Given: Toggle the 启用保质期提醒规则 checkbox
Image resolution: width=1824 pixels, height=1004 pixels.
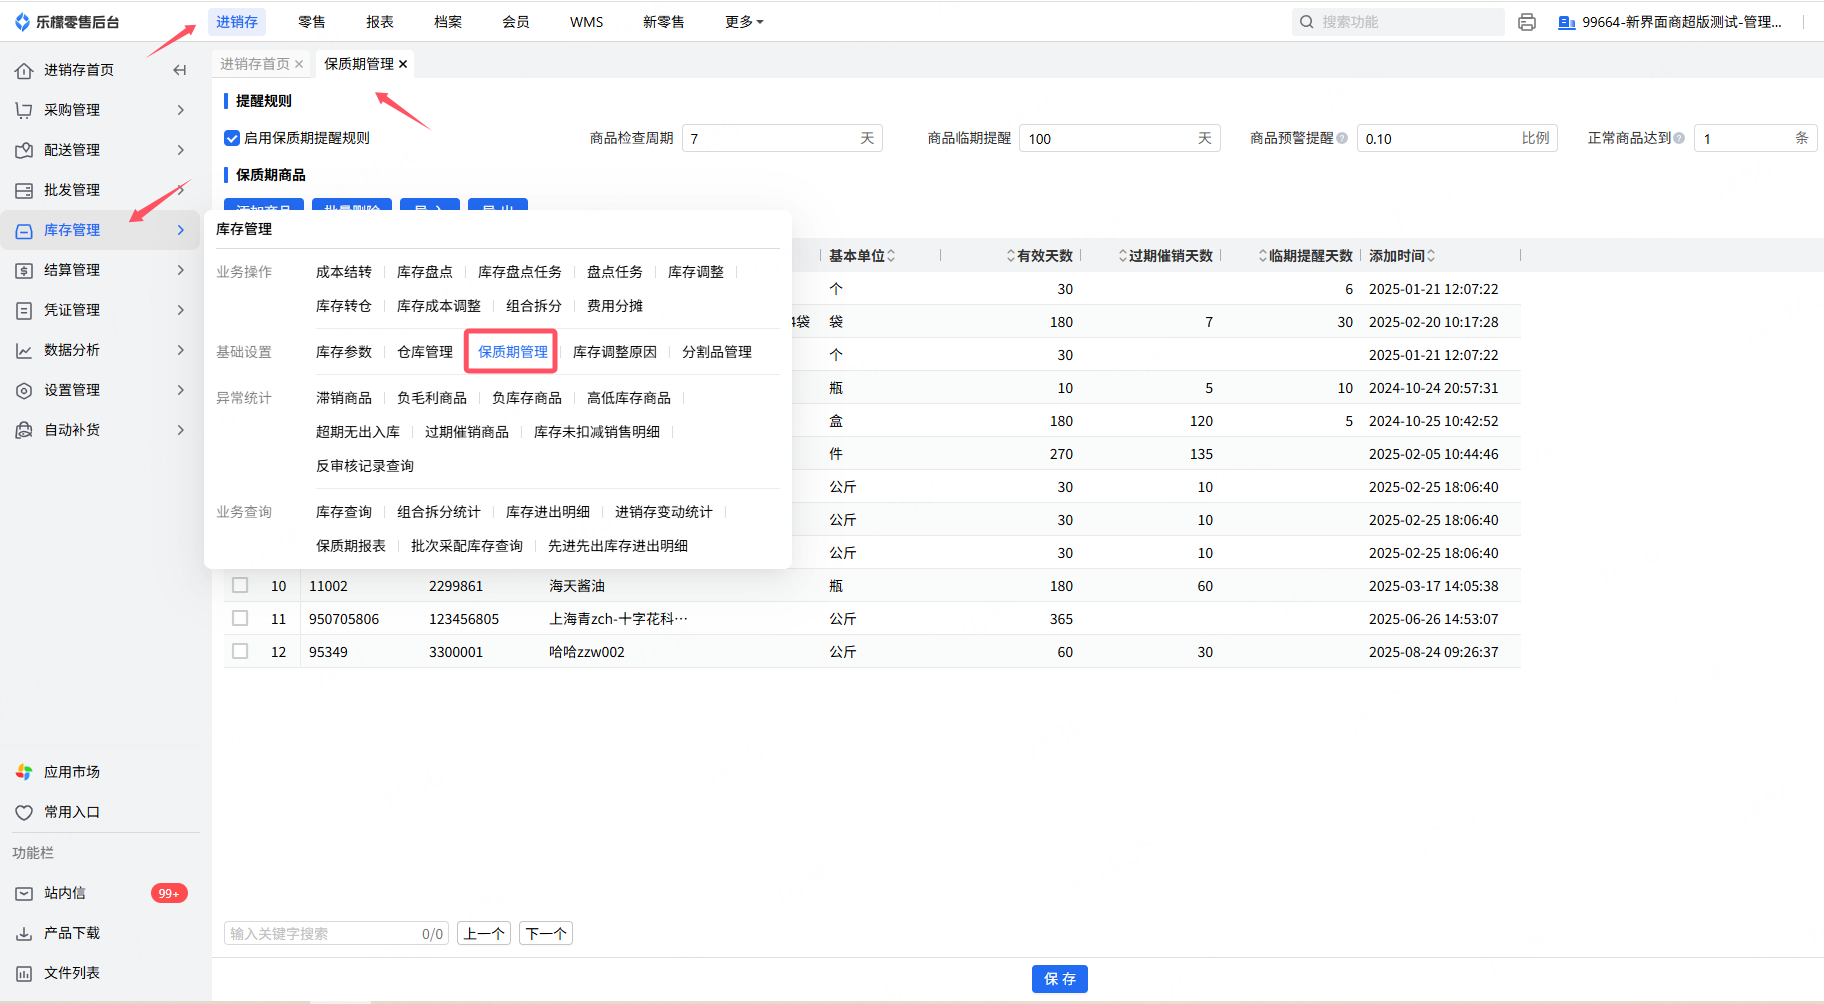Looking at the screenshot, I should pos(232,138).
